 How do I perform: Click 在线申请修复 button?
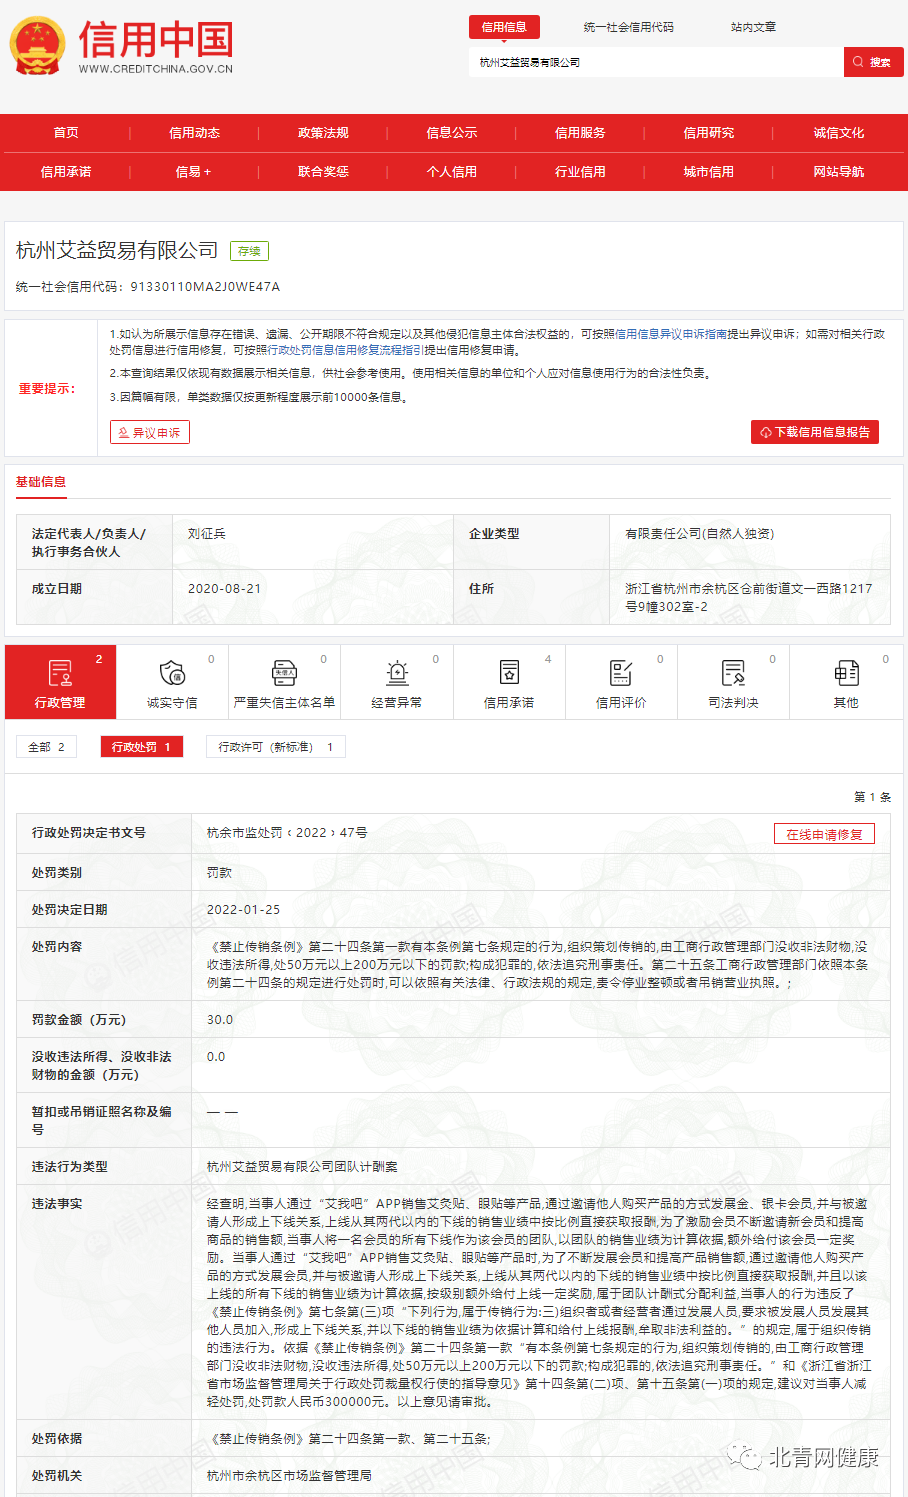tap(824, 834)
